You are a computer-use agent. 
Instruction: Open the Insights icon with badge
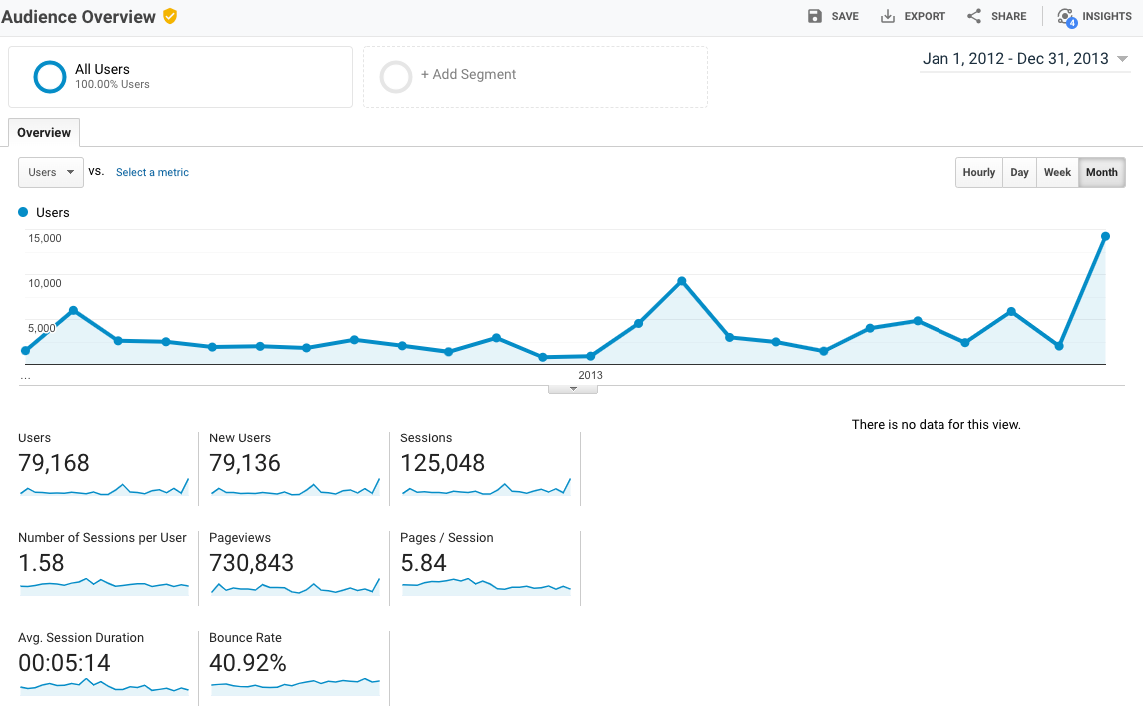[1066, 17]
